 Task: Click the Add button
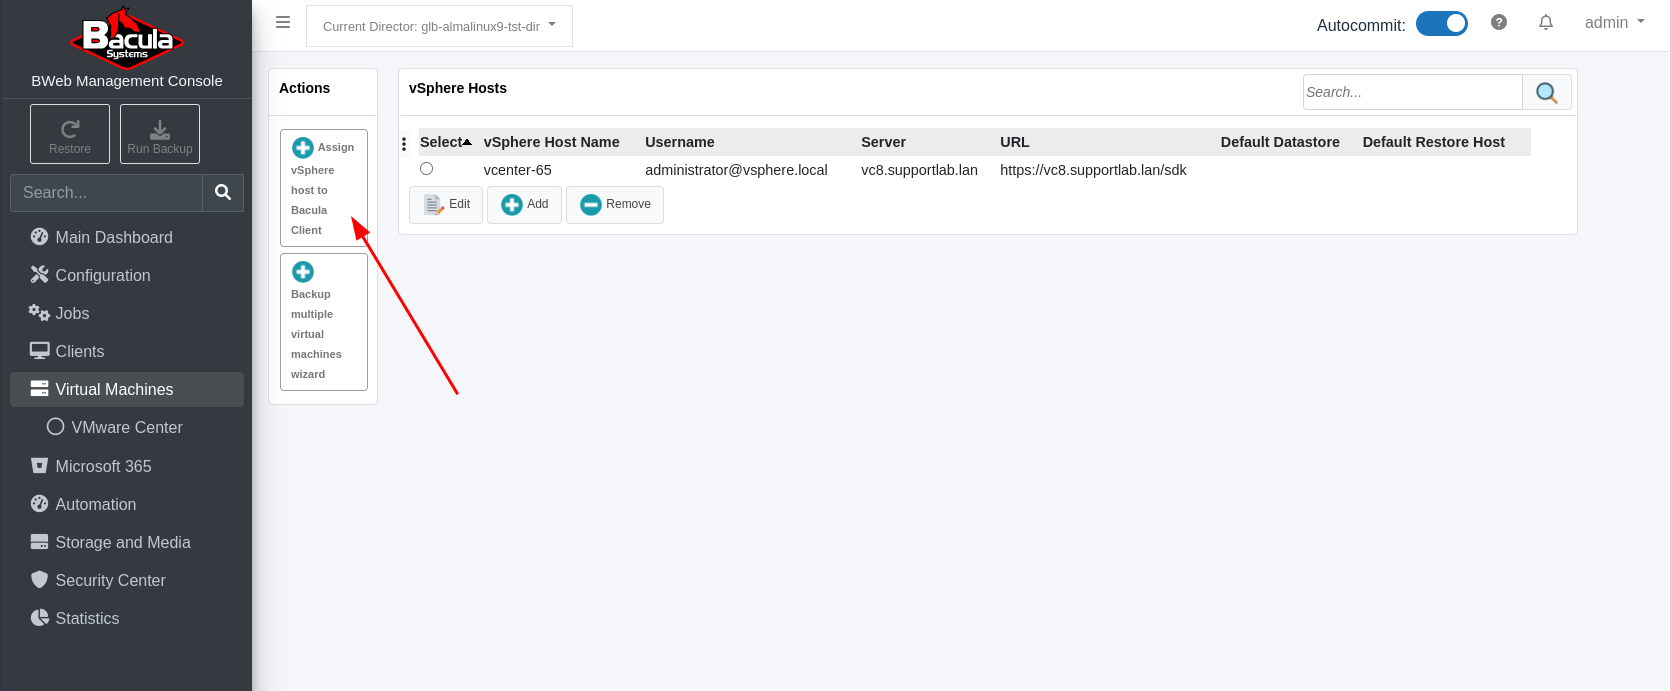[x=524, y=204]
